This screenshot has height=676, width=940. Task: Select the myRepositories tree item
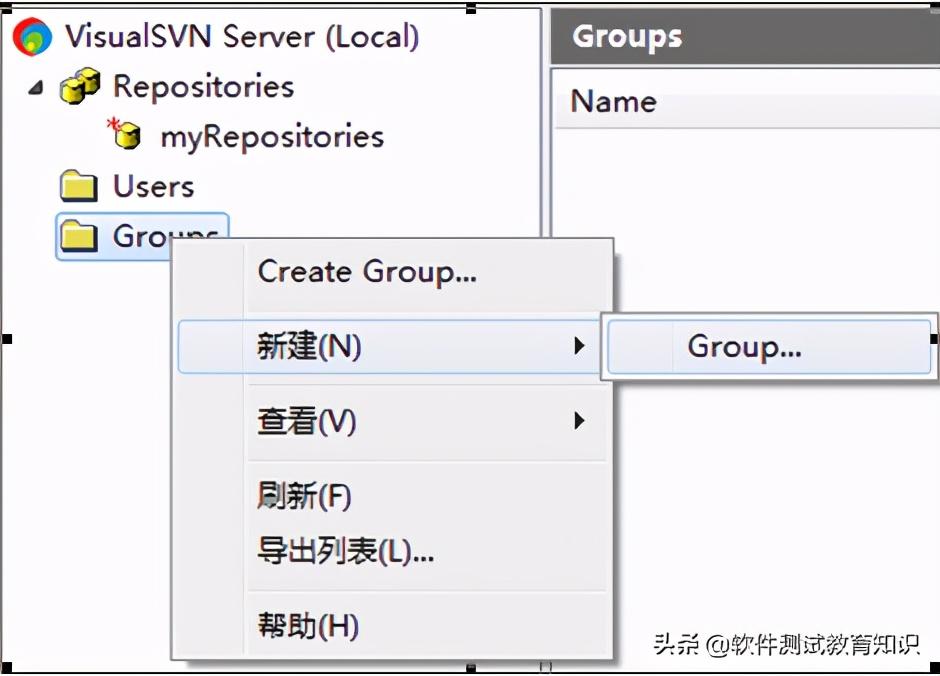270,136
